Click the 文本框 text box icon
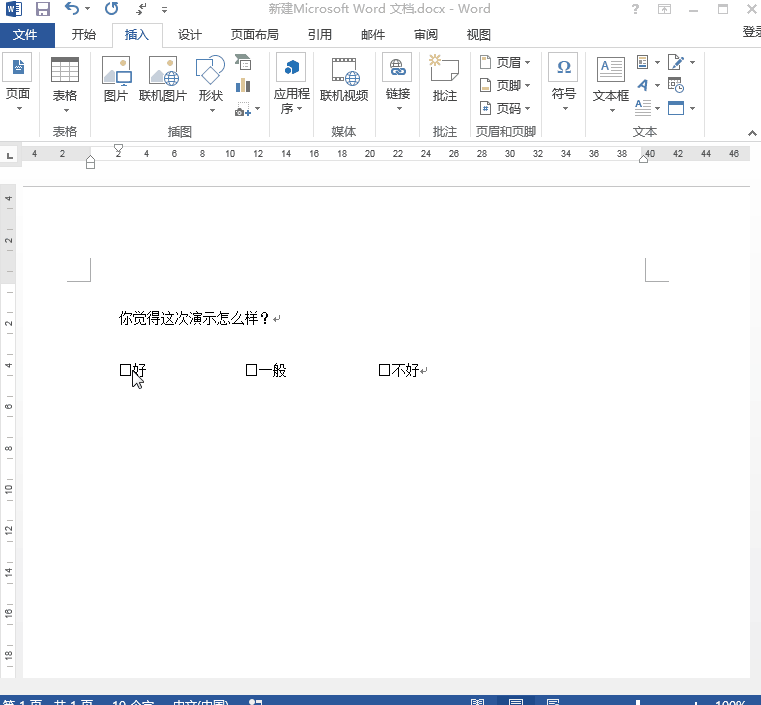This screenshot has width=761, height=705. click(611, 69)
